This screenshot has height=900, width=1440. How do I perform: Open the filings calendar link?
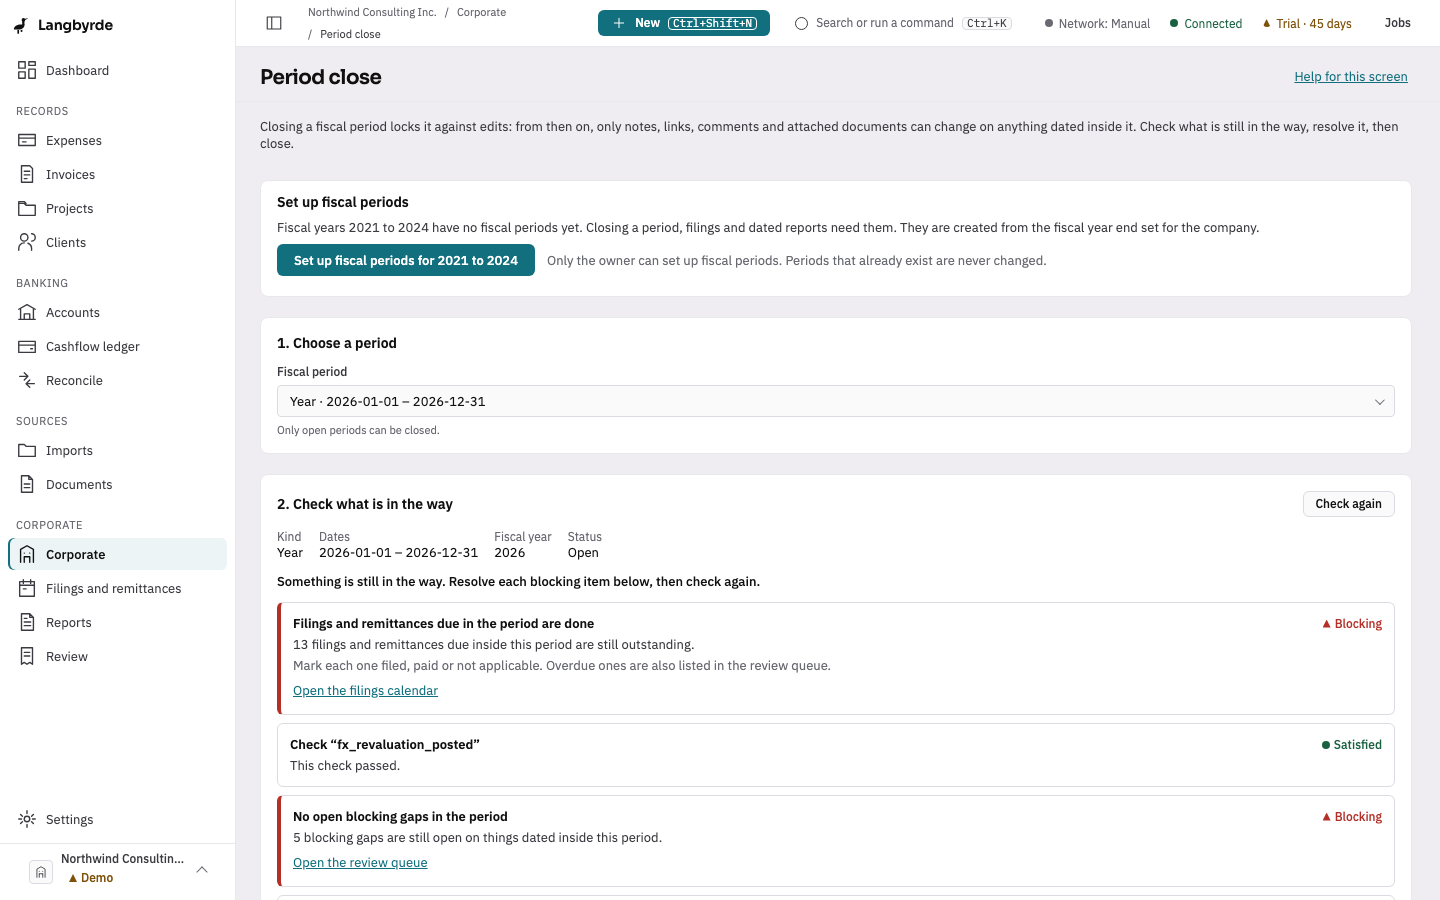365,691
